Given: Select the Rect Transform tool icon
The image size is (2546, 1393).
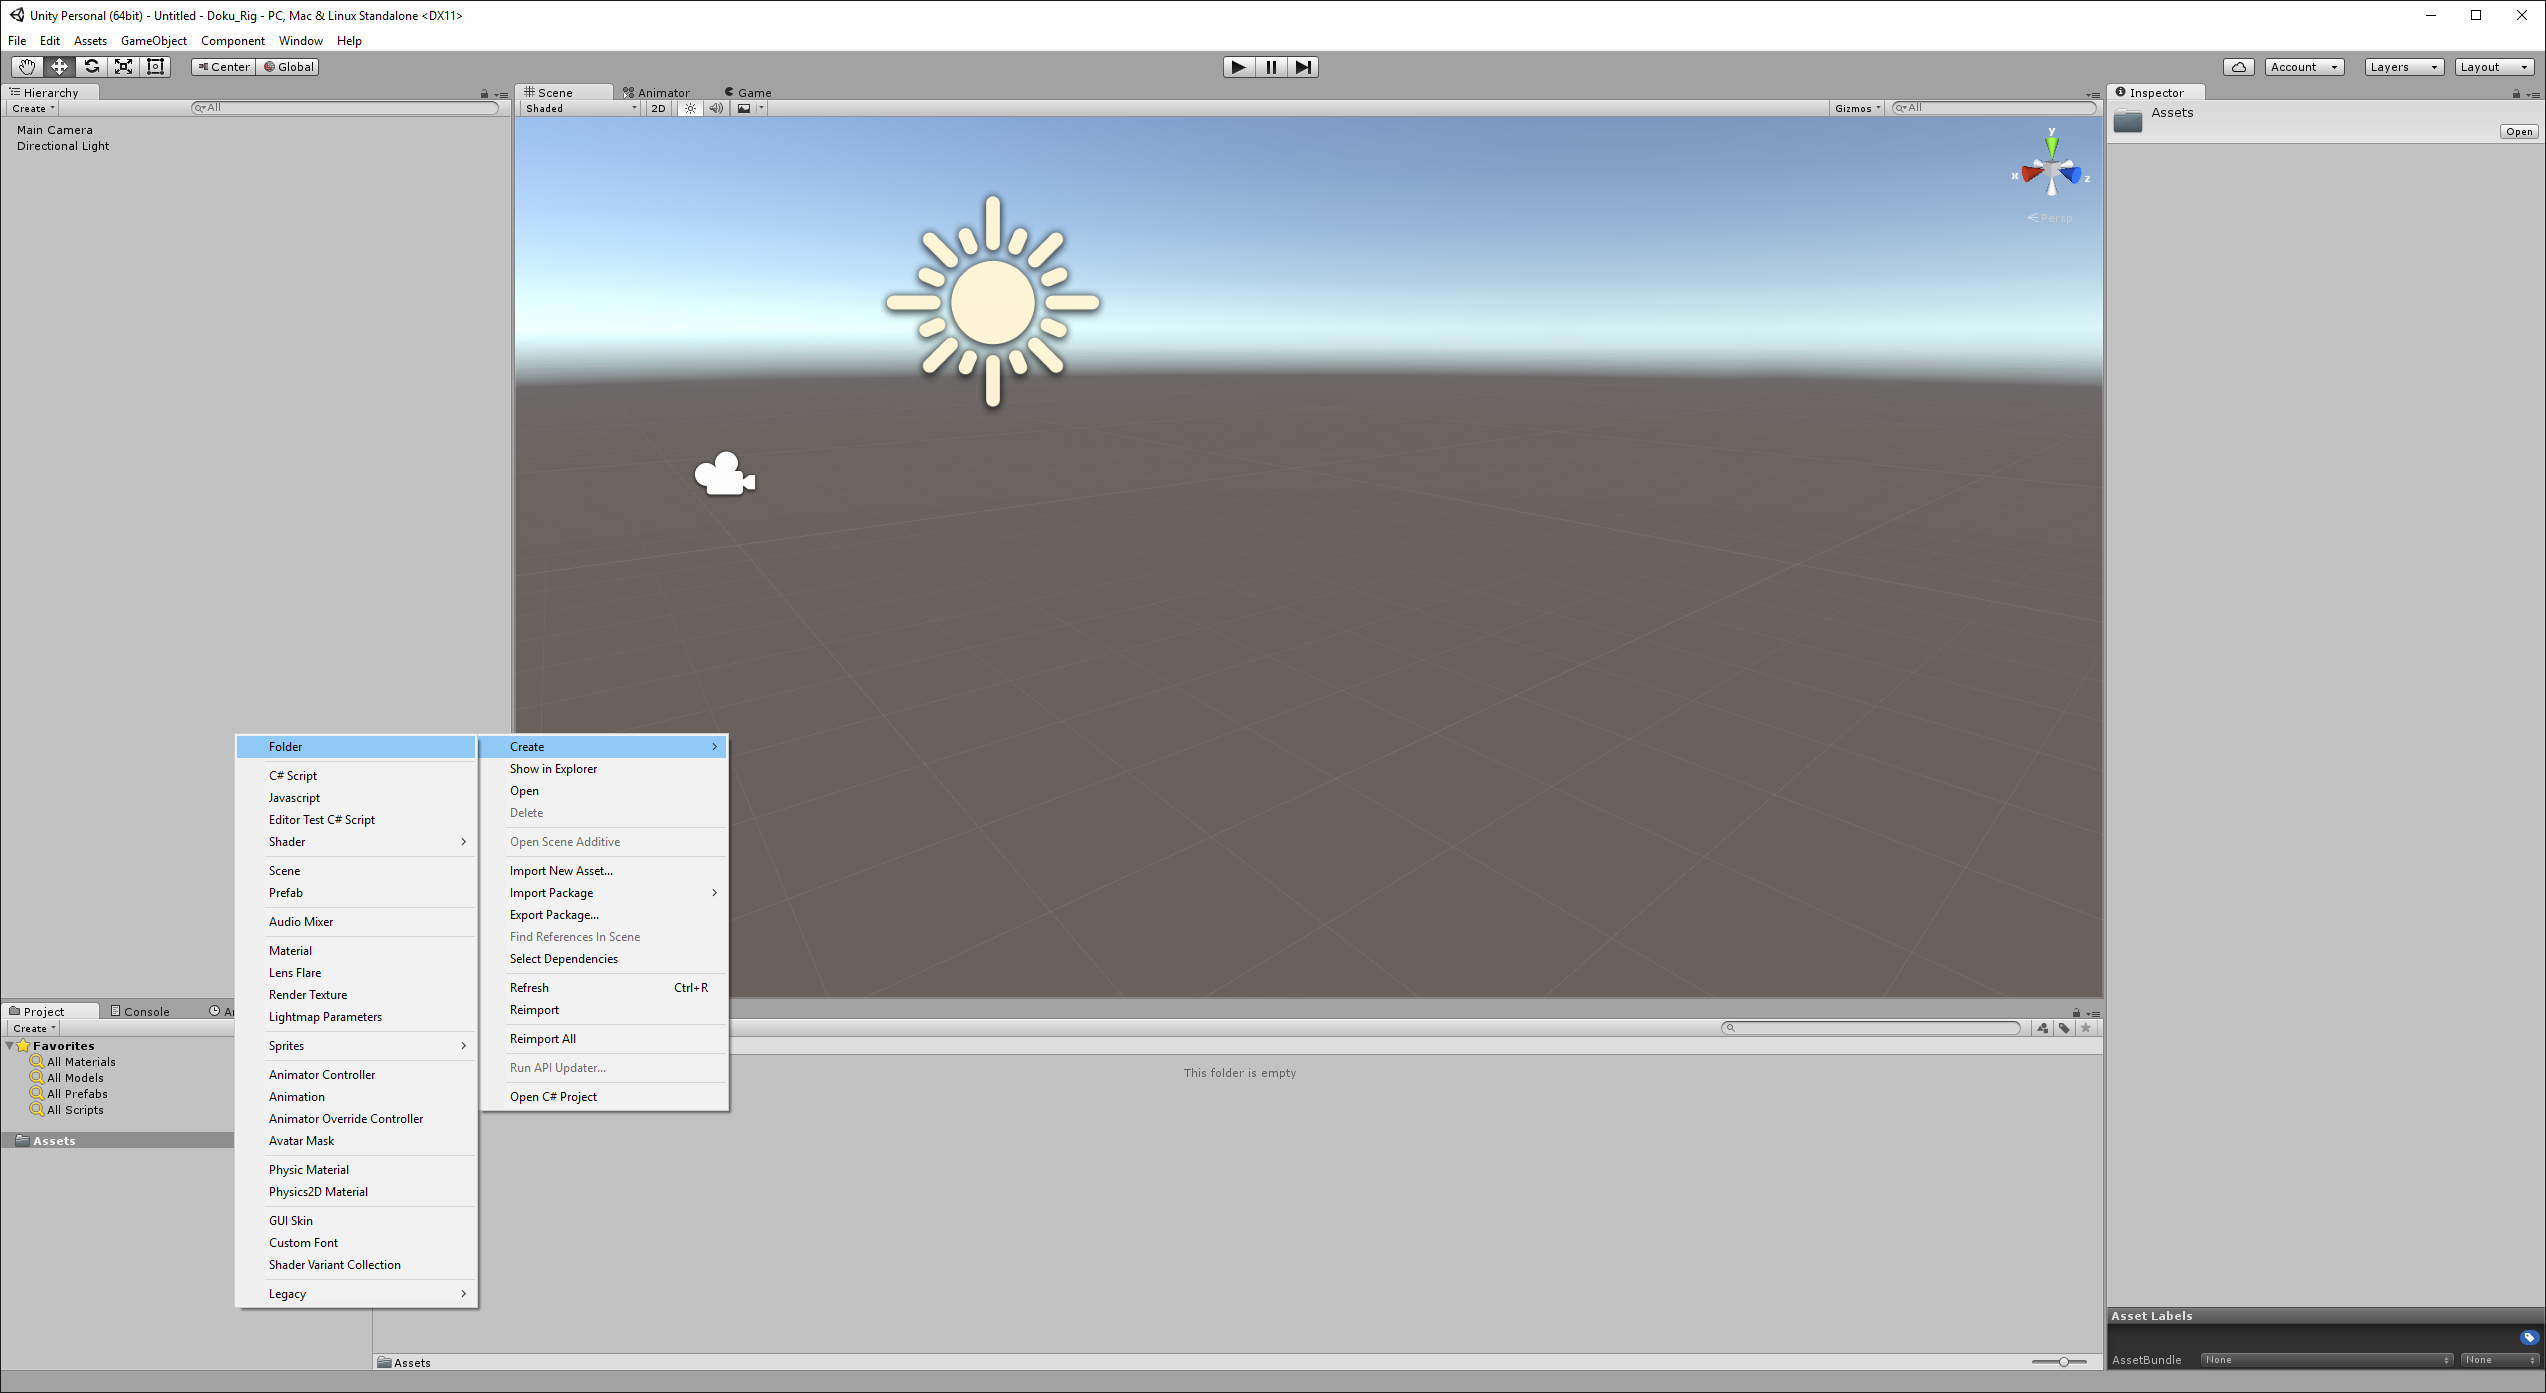Looking at the screenshot, I should [156, 67].
